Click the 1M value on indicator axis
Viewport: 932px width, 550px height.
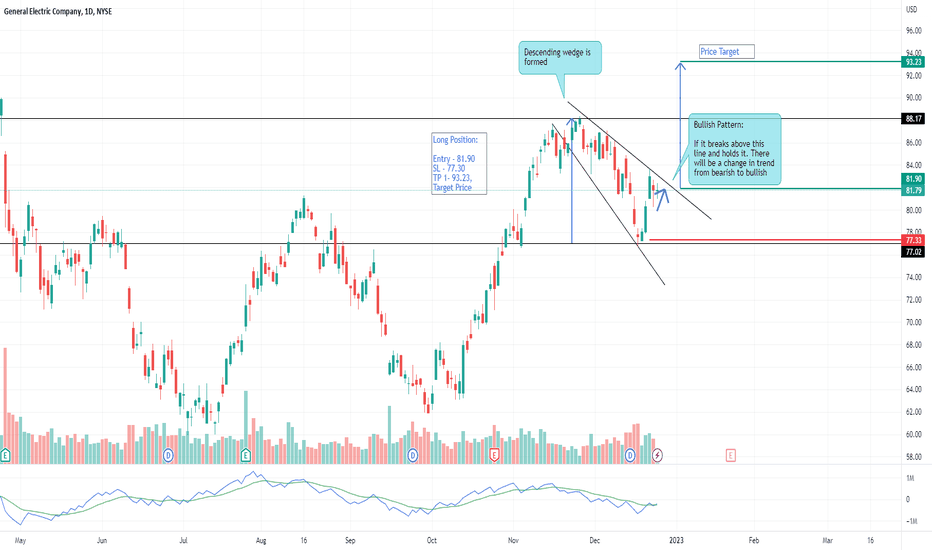pyautogui.click(x=910, y=478)
